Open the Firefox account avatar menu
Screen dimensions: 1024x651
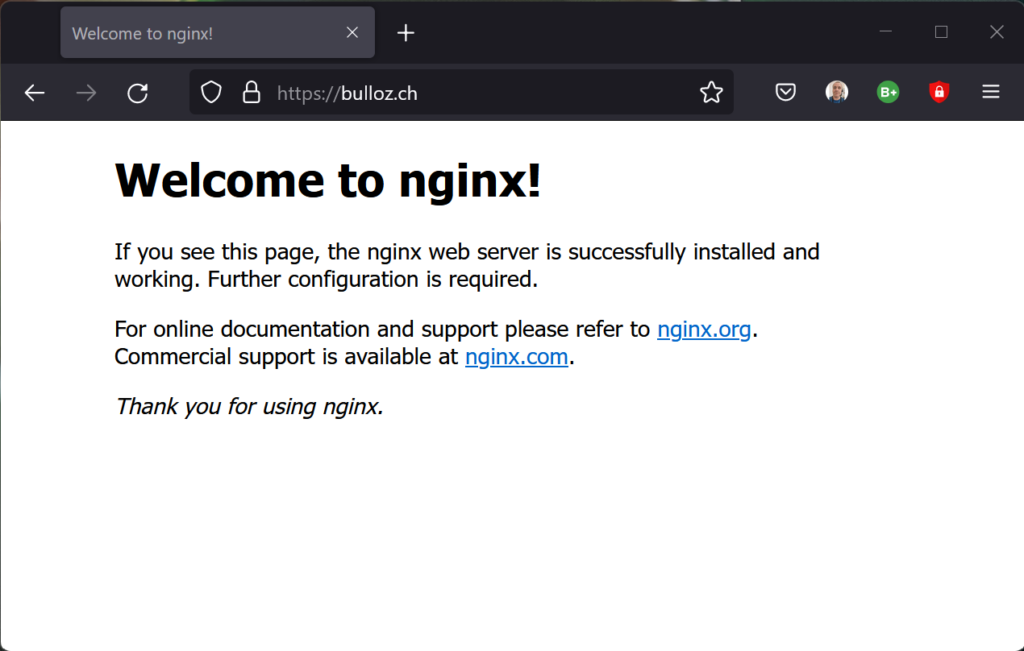pos(837,92)
